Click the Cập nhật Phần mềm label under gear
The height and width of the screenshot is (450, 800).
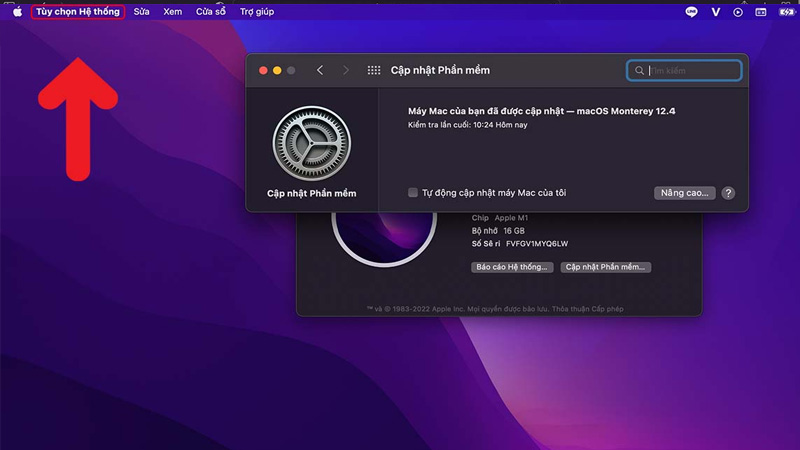(312, 193)
